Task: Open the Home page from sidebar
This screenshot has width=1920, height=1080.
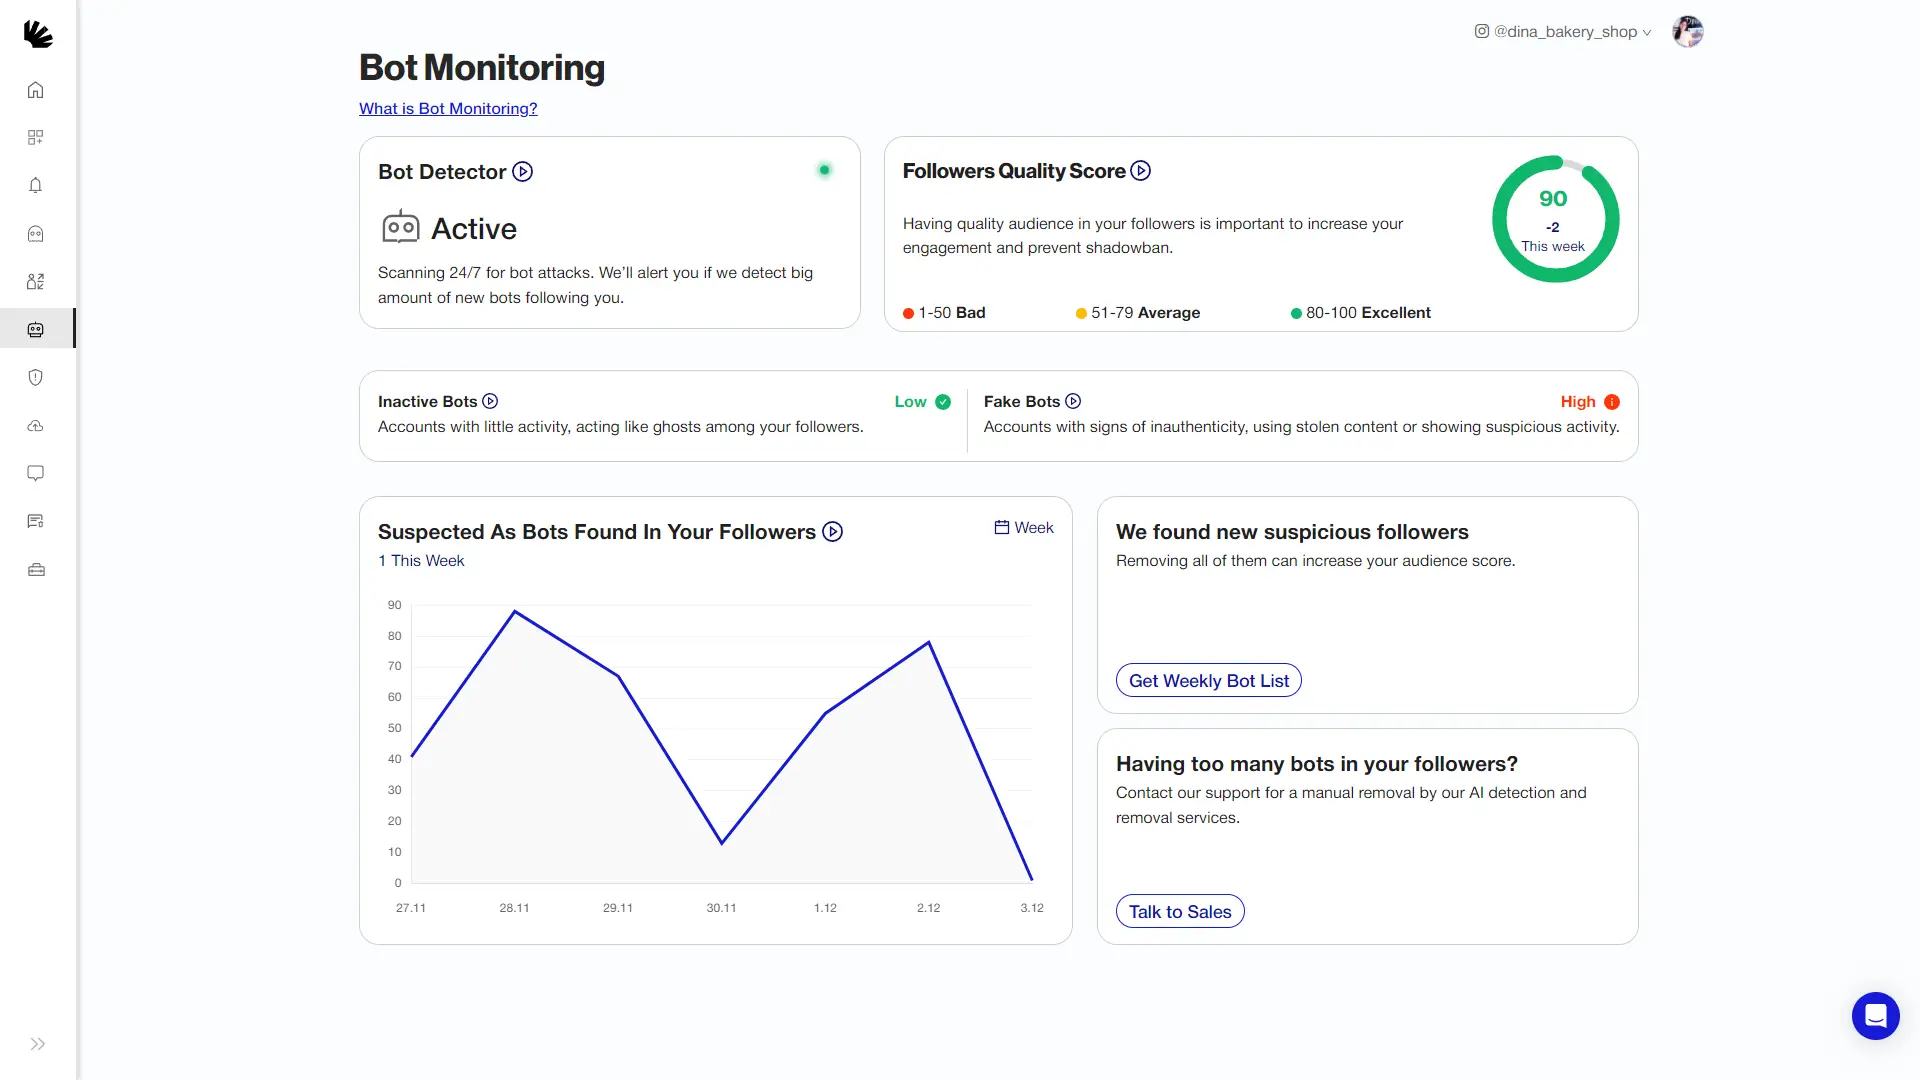Action: (x=35, y=89)
